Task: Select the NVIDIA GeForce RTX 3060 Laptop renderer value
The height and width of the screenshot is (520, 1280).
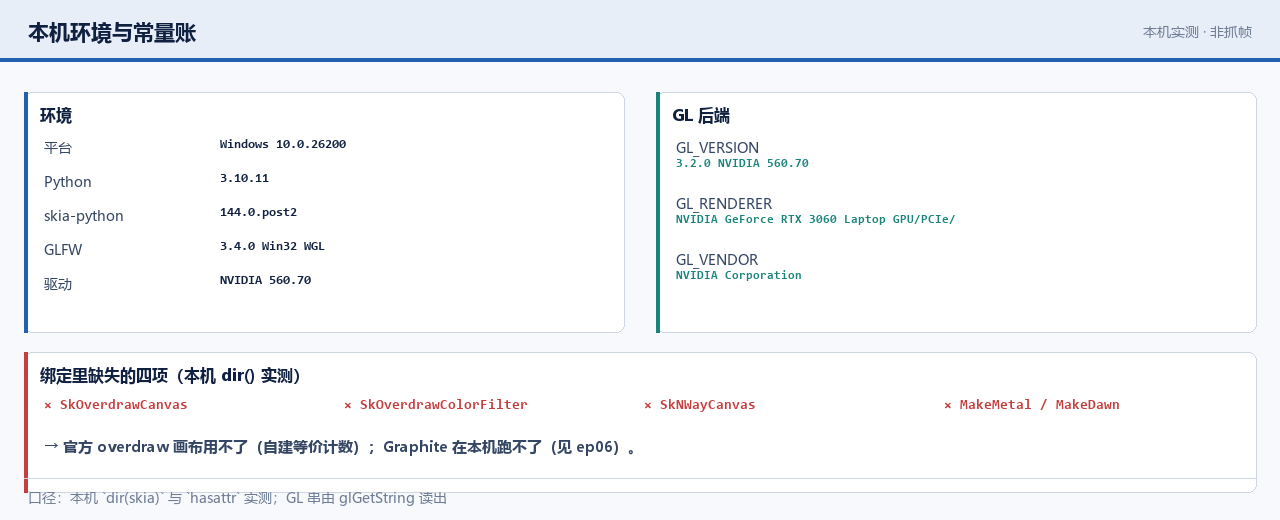Action: pyautogui.click(x=815, y=219)
